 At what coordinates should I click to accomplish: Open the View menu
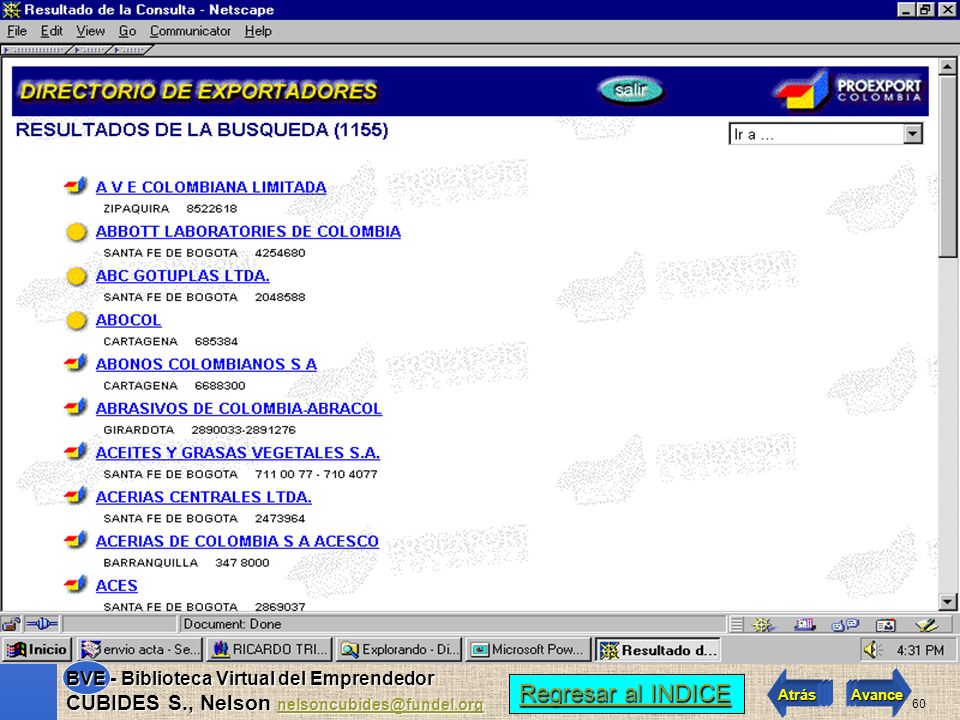tap(90, 31)
